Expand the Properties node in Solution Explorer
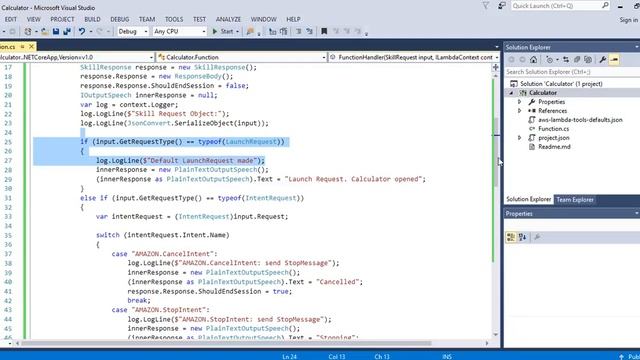The image size is (640, 360). coord(520,102)
